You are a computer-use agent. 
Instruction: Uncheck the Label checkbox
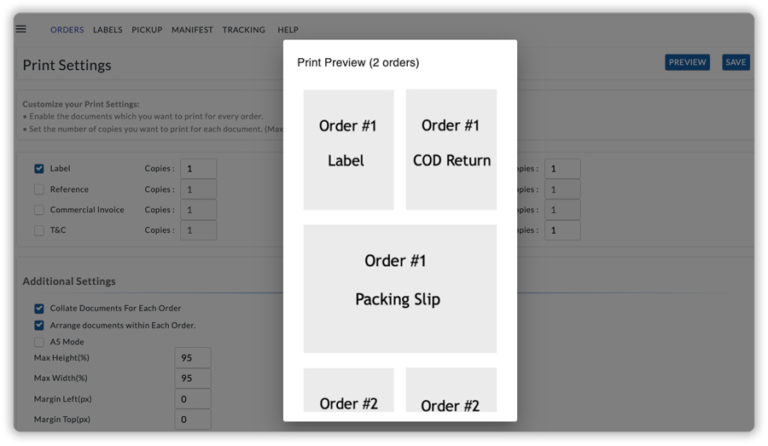click(x=39, y=169)
